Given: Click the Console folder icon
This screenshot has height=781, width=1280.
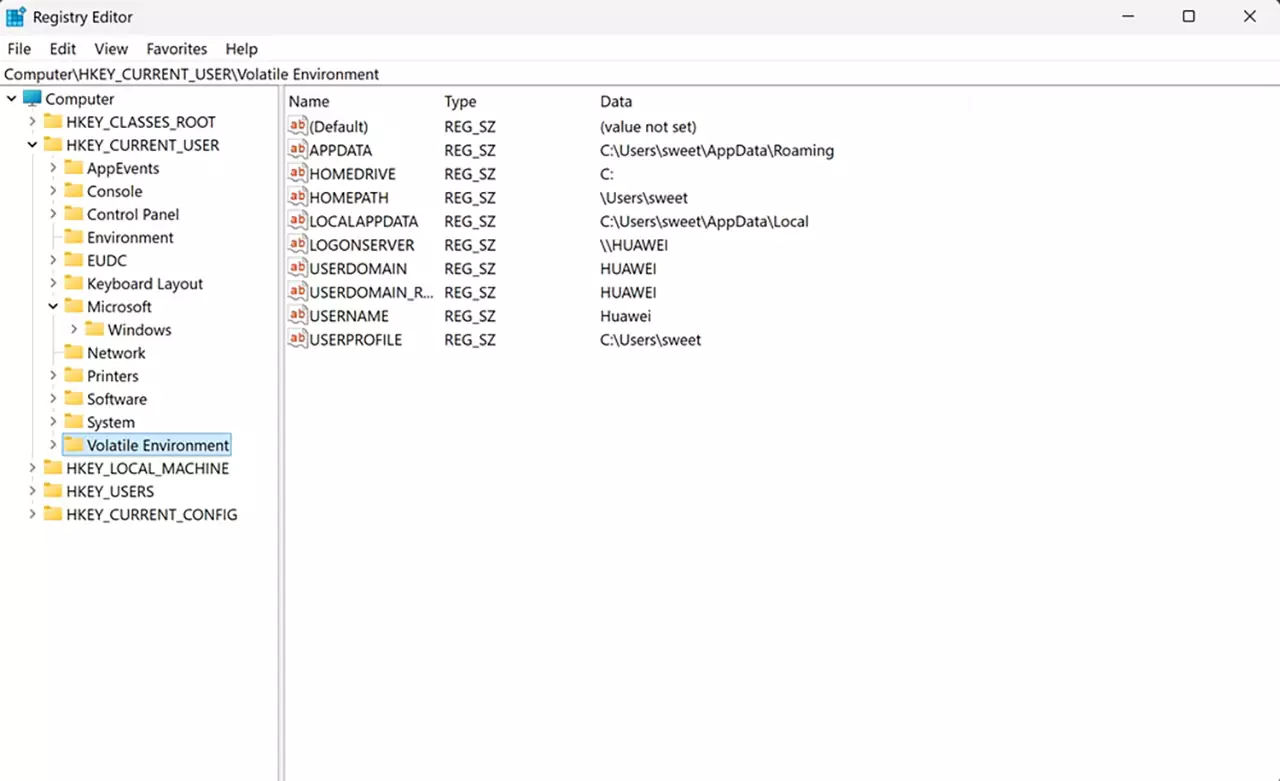Looking at the screenshot, I should (73, 191).
